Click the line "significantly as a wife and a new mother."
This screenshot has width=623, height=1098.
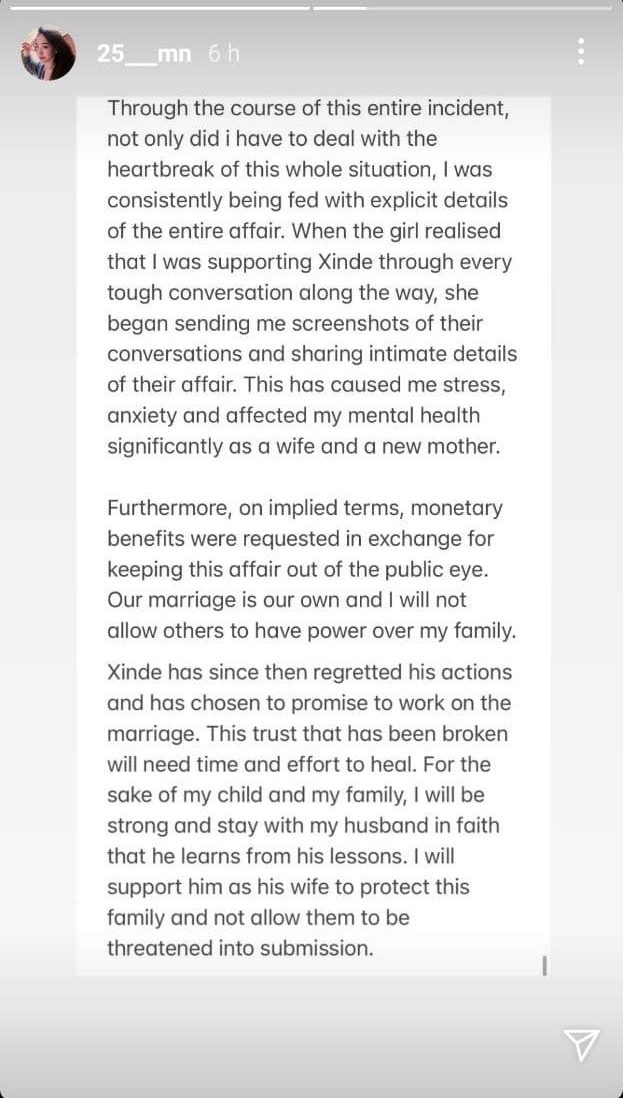click(304, 447)
